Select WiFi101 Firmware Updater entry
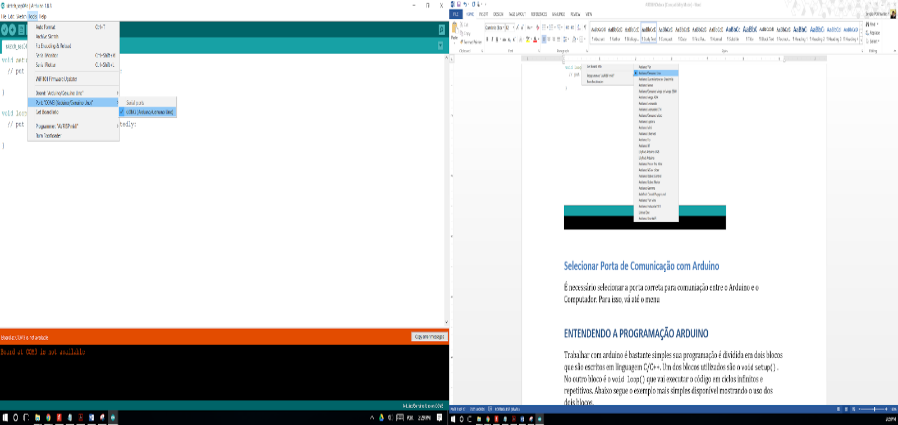The height and width of the screenshot is (425, 898). coord(73,79)
